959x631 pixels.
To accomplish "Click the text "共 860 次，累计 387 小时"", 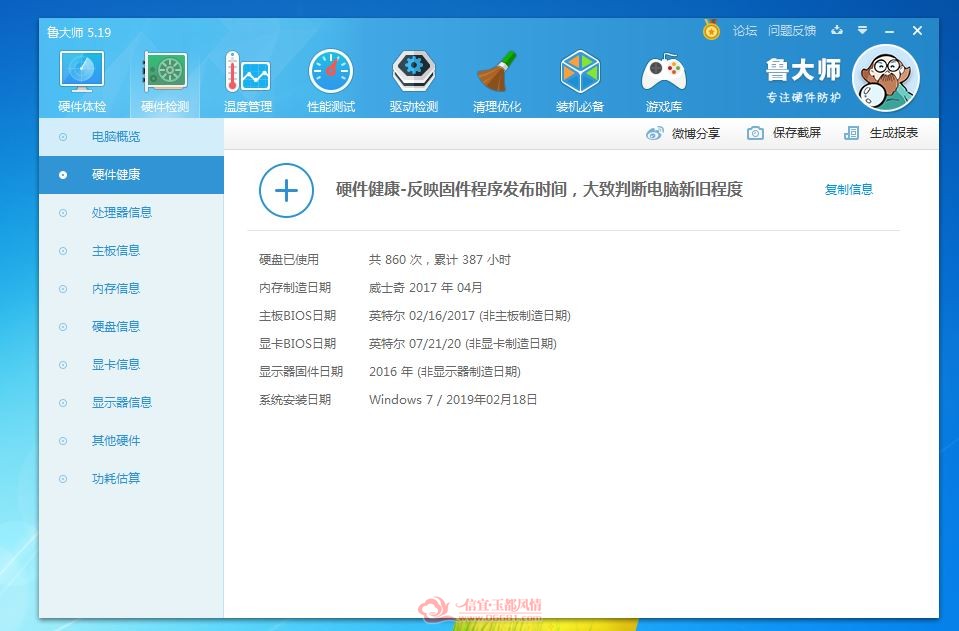I will (440, 260).
